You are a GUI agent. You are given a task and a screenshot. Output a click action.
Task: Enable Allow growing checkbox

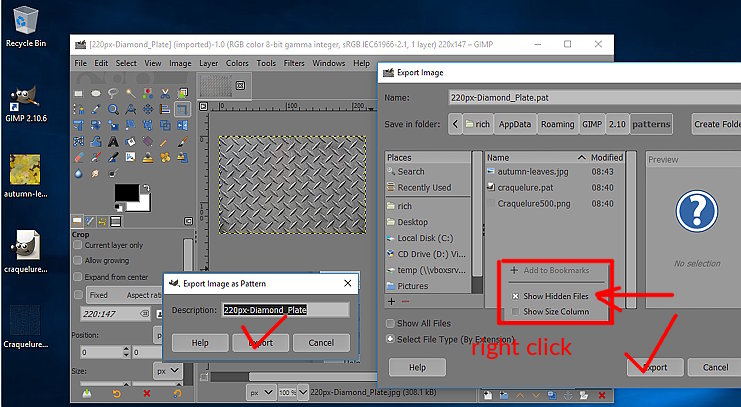pyautogui.click(x=78, y=260)
